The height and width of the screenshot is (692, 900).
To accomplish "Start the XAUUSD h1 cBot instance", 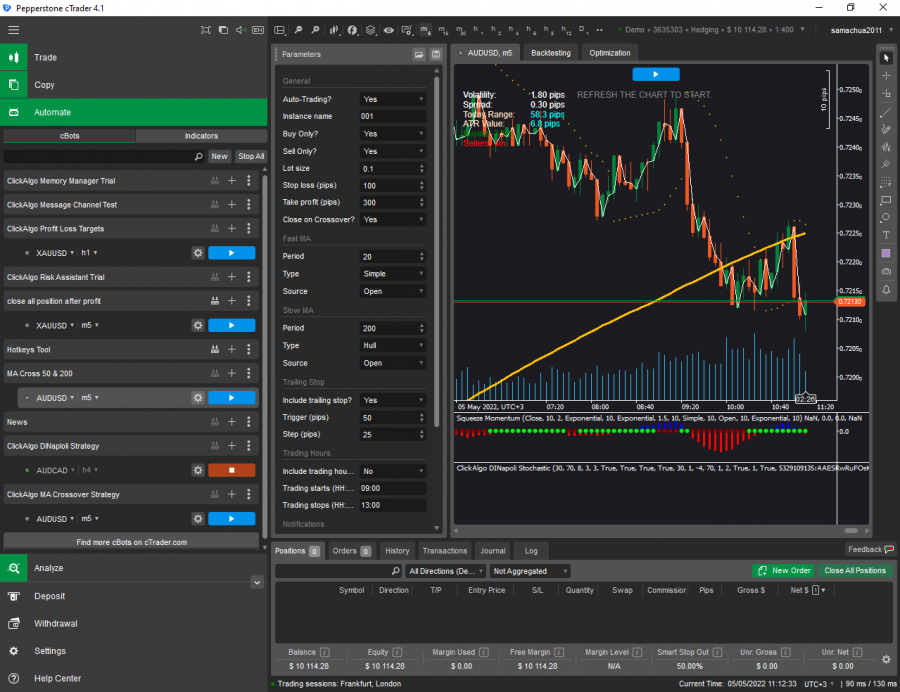I will click(231, 253).
